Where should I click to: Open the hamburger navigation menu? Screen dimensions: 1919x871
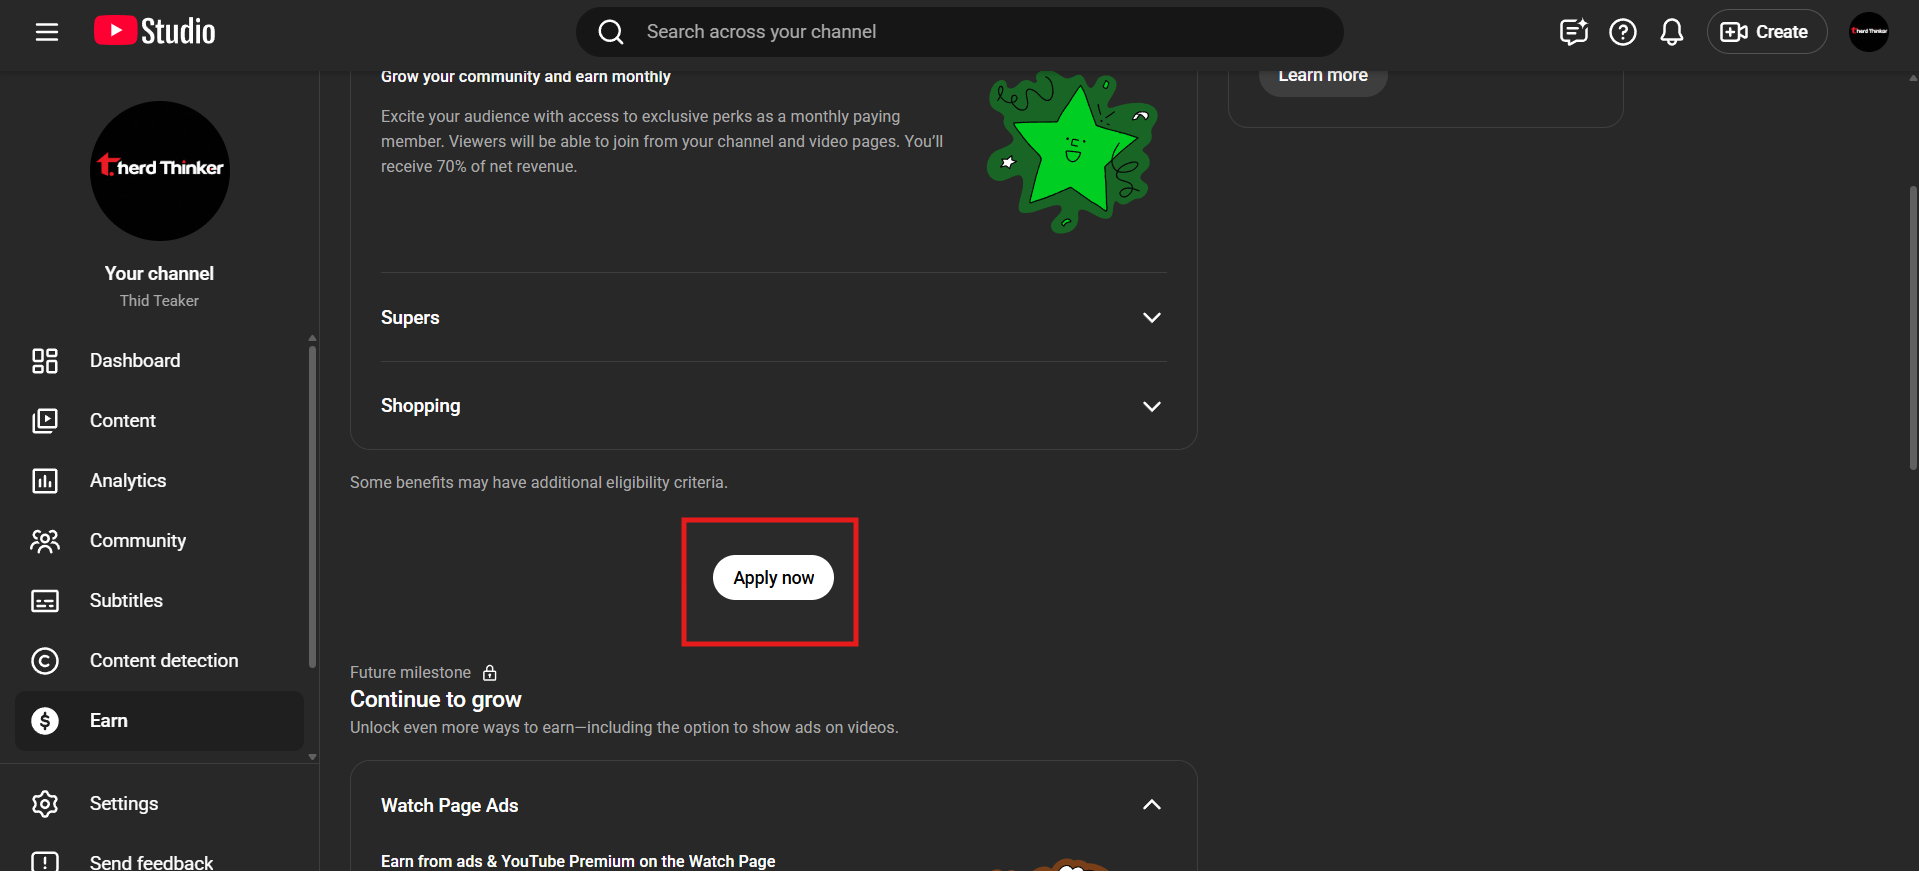click(47, 32)
